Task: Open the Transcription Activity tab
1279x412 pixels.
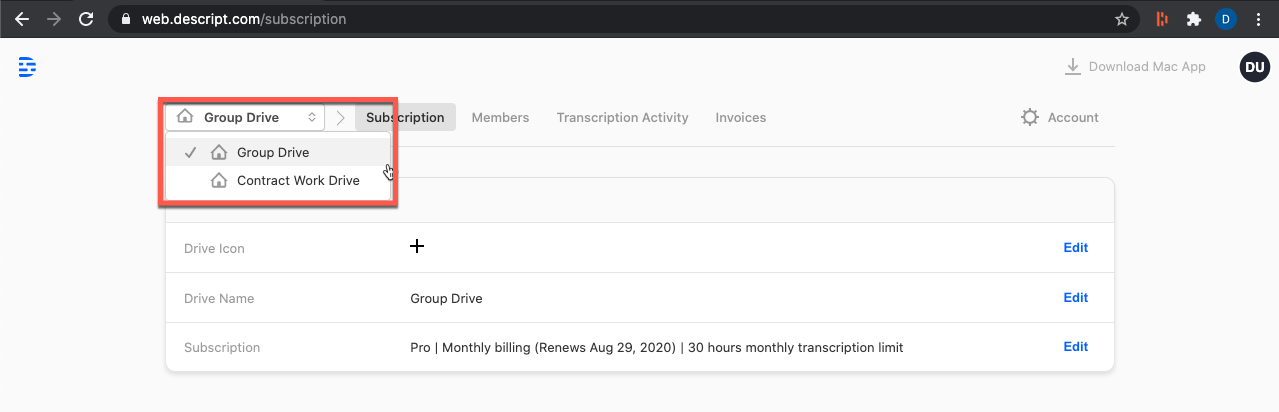Action: click(622, 117)
